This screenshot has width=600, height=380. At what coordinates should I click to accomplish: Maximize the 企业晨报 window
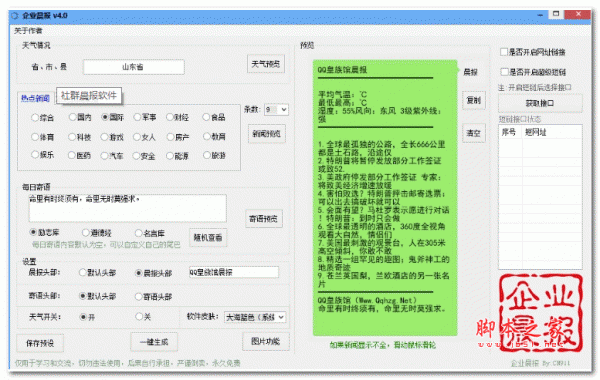click(x=556, y=14)
